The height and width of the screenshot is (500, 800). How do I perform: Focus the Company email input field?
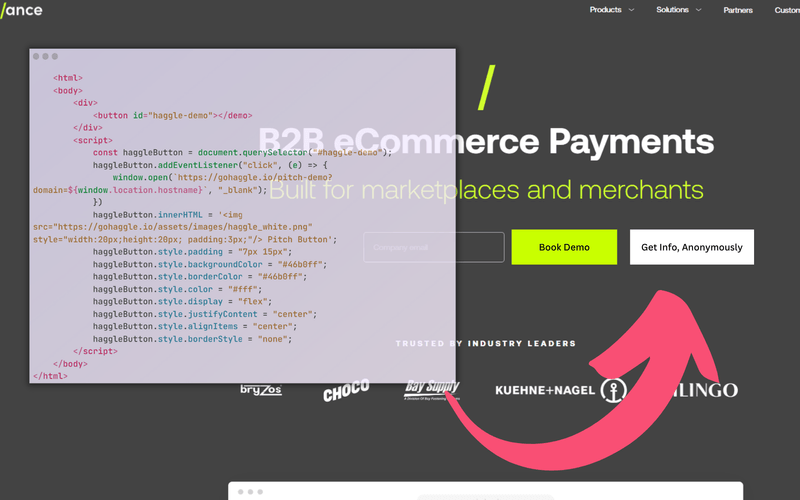[433, 247]
